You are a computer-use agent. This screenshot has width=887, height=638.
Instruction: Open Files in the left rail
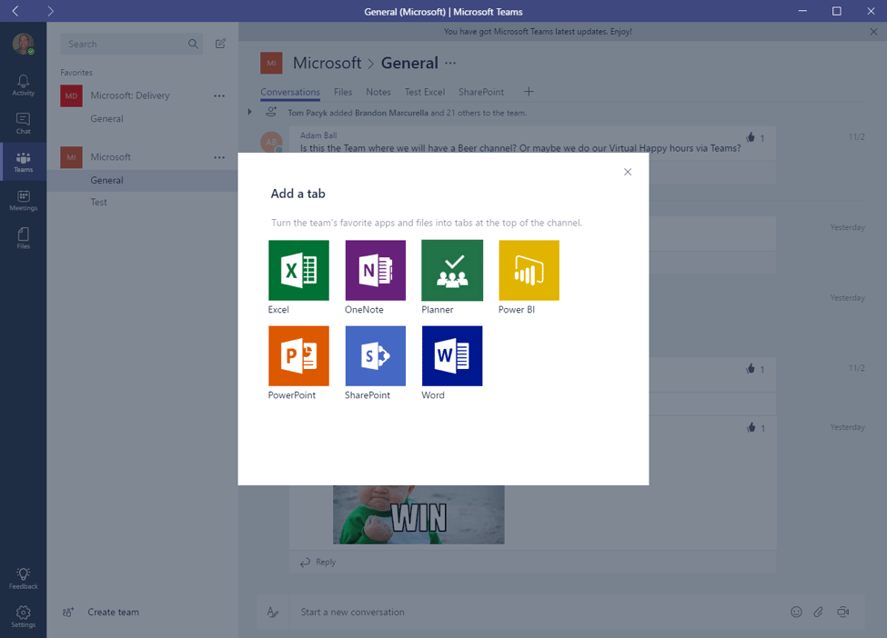[x=23, y=238]
